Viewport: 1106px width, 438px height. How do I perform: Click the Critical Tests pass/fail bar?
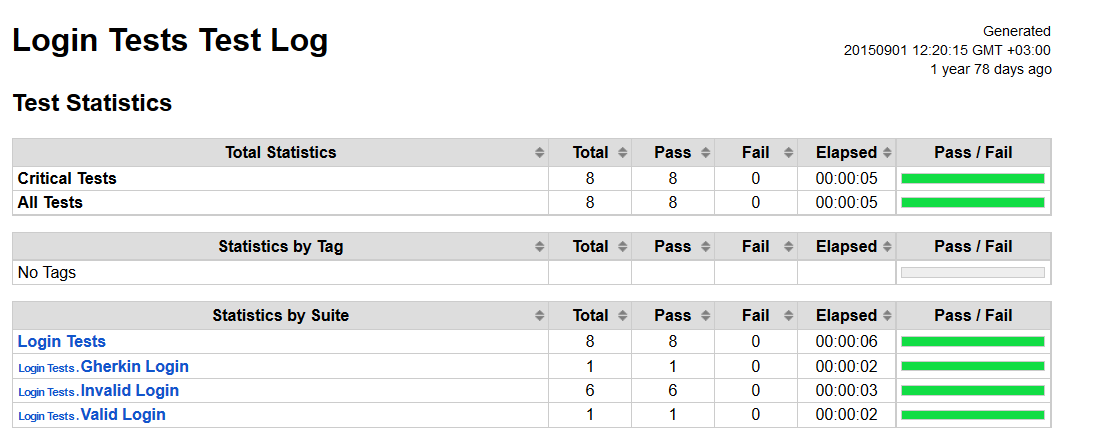[x=973, y=178]
